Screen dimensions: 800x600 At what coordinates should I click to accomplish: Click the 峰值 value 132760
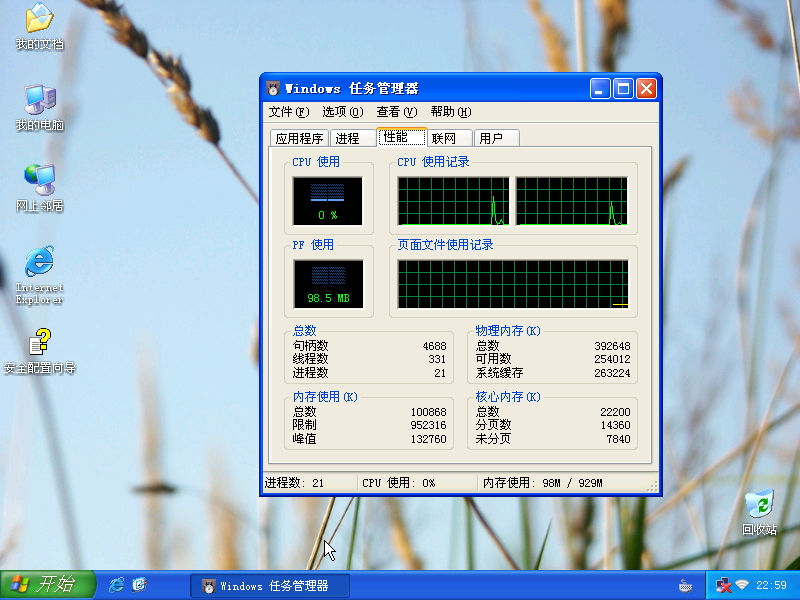(429, 439)
